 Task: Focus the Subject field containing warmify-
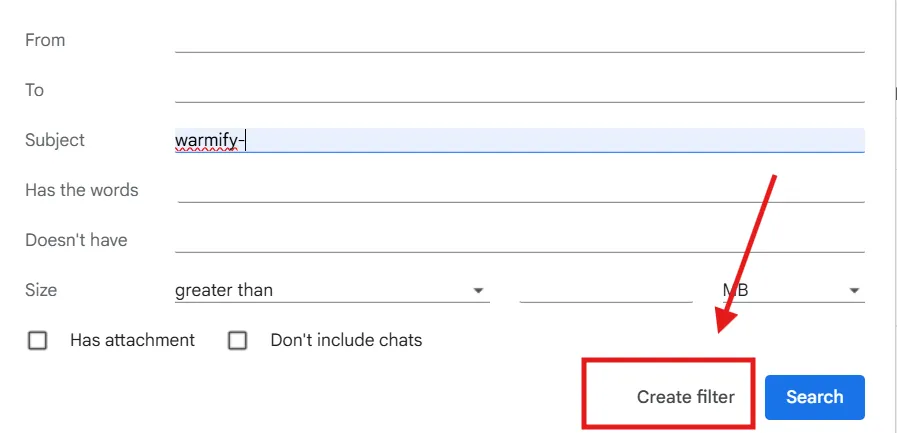point(519,140)
